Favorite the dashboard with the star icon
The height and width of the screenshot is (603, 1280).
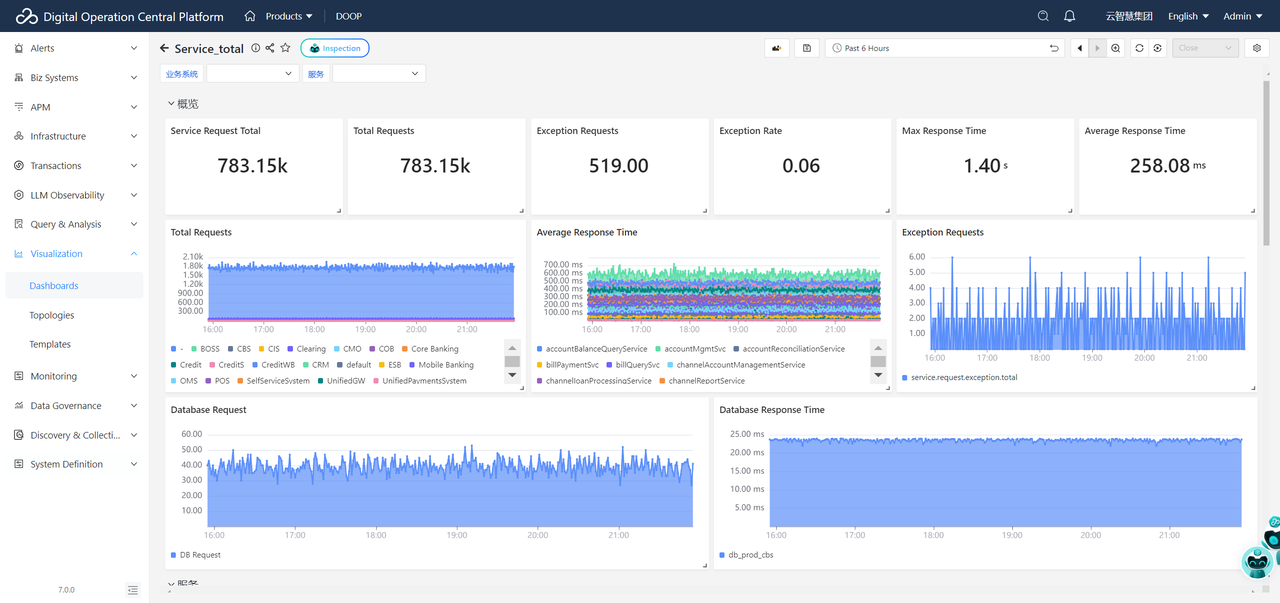[285, 48]
